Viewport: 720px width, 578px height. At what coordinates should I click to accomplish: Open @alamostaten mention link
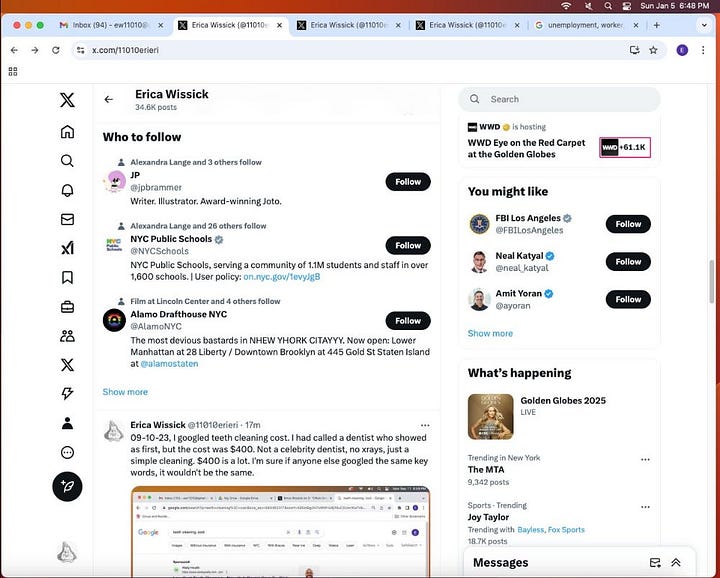point(169,364)
